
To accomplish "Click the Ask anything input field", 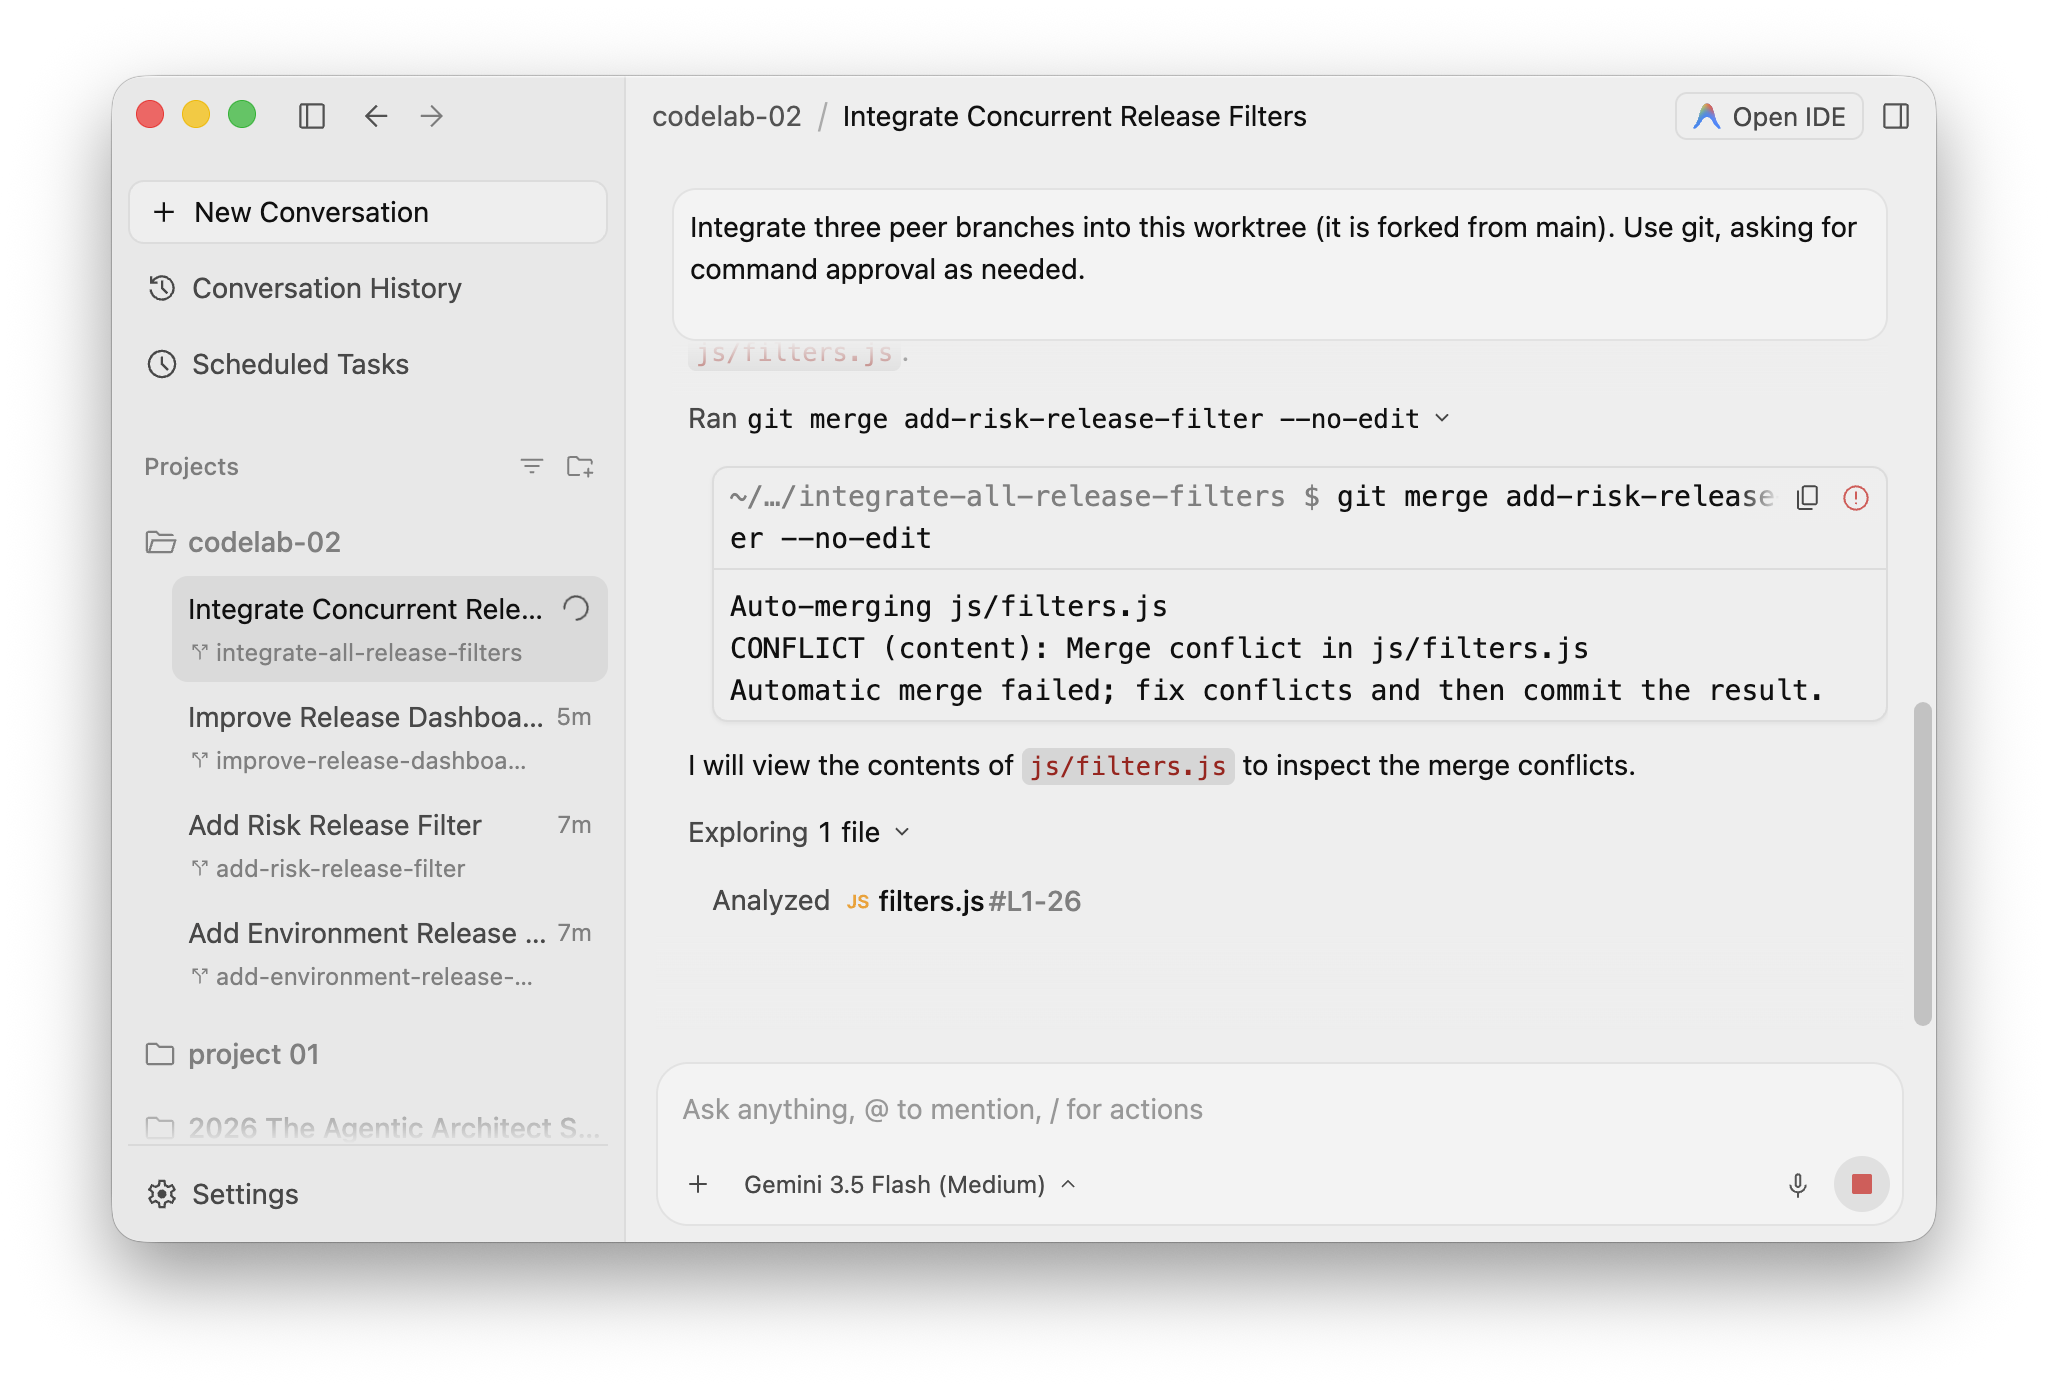I will pyautogui.click(x=1278, y=1110).
